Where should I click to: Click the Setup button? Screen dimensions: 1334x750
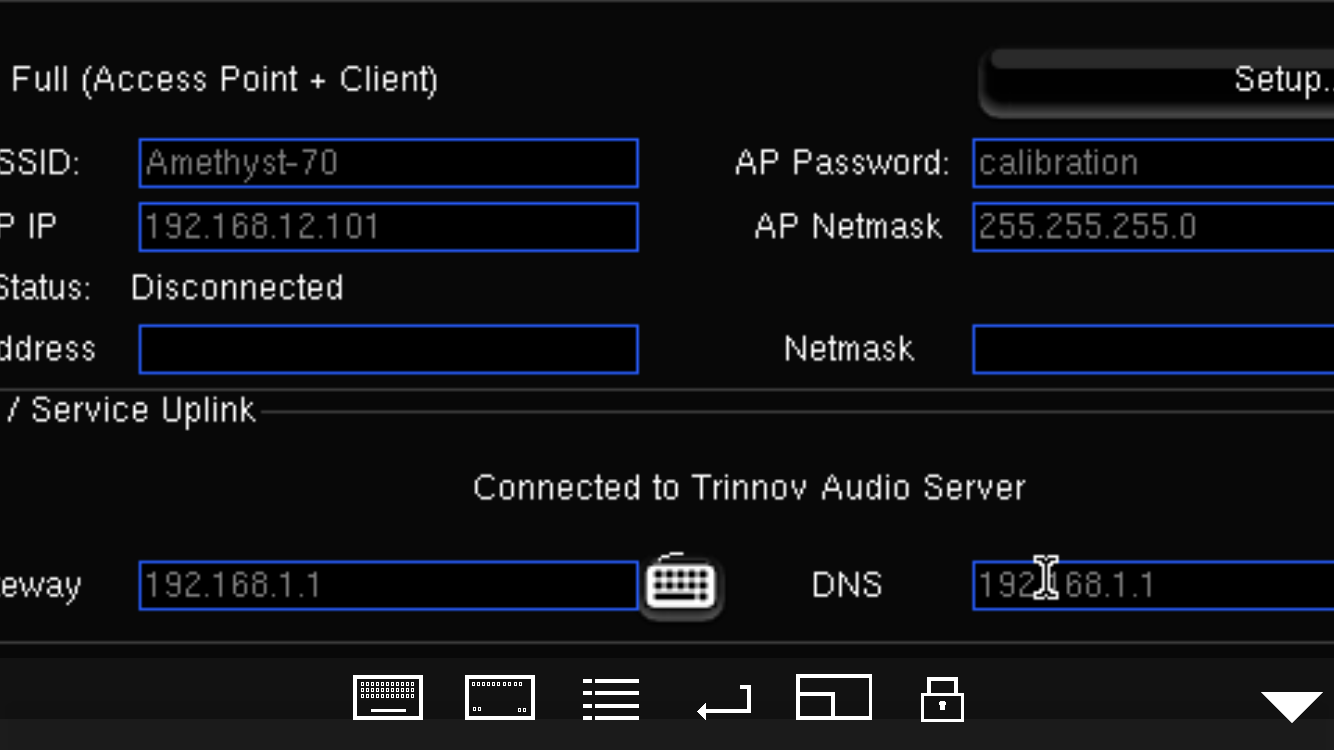[x=1157, y=82]
